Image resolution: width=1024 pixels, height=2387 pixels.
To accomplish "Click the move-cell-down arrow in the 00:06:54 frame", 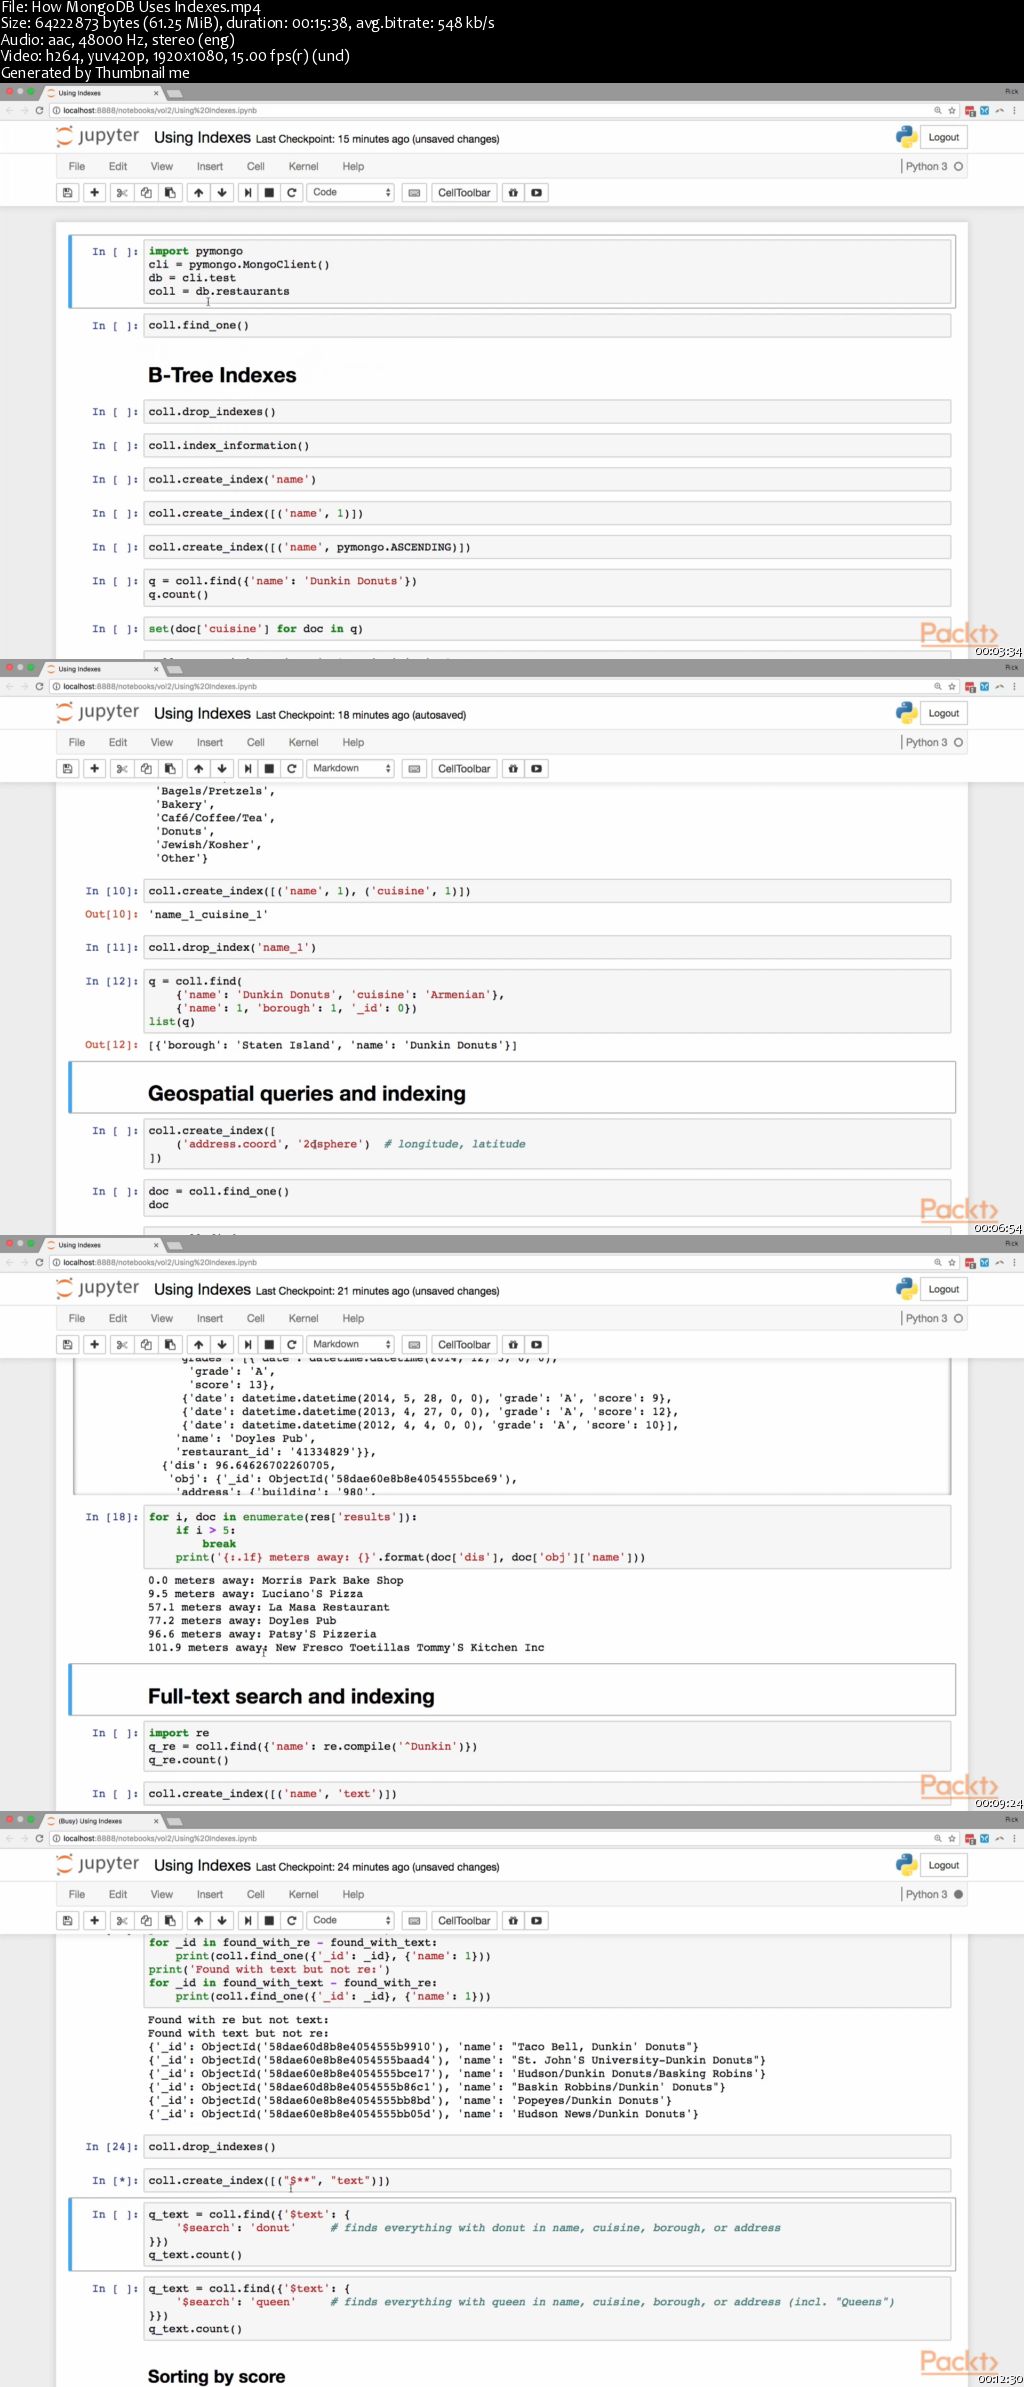I will click(222, 769).
